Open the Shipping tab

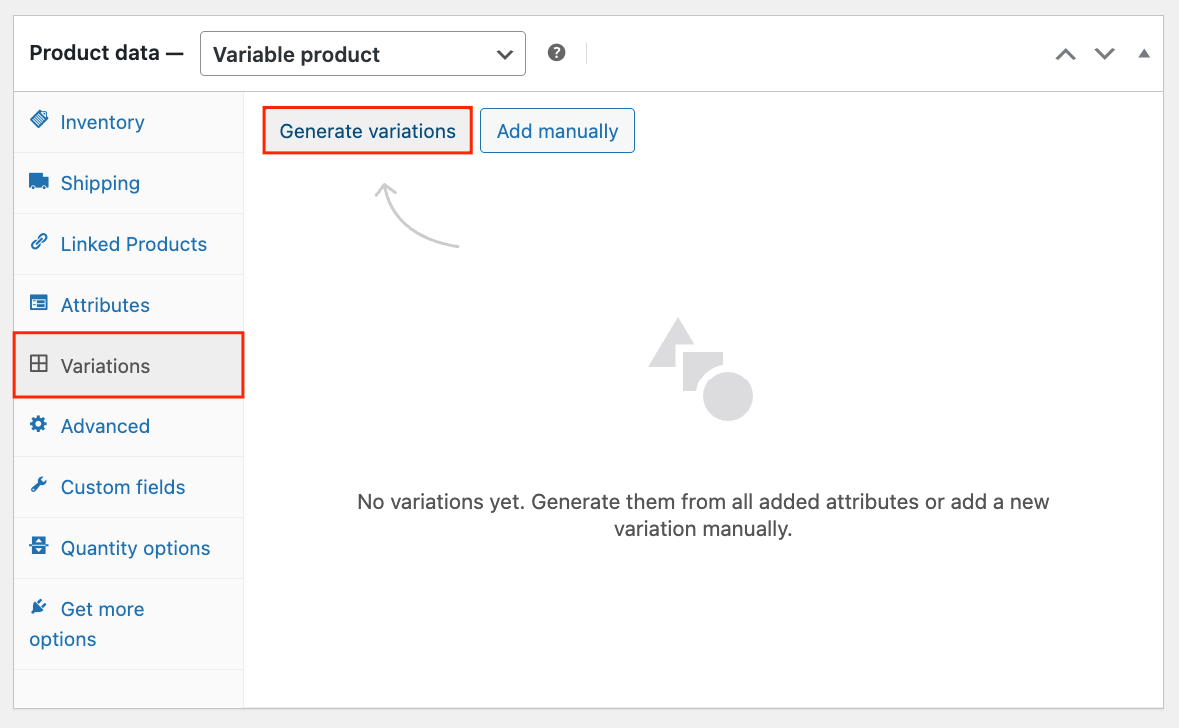(129, 184)
